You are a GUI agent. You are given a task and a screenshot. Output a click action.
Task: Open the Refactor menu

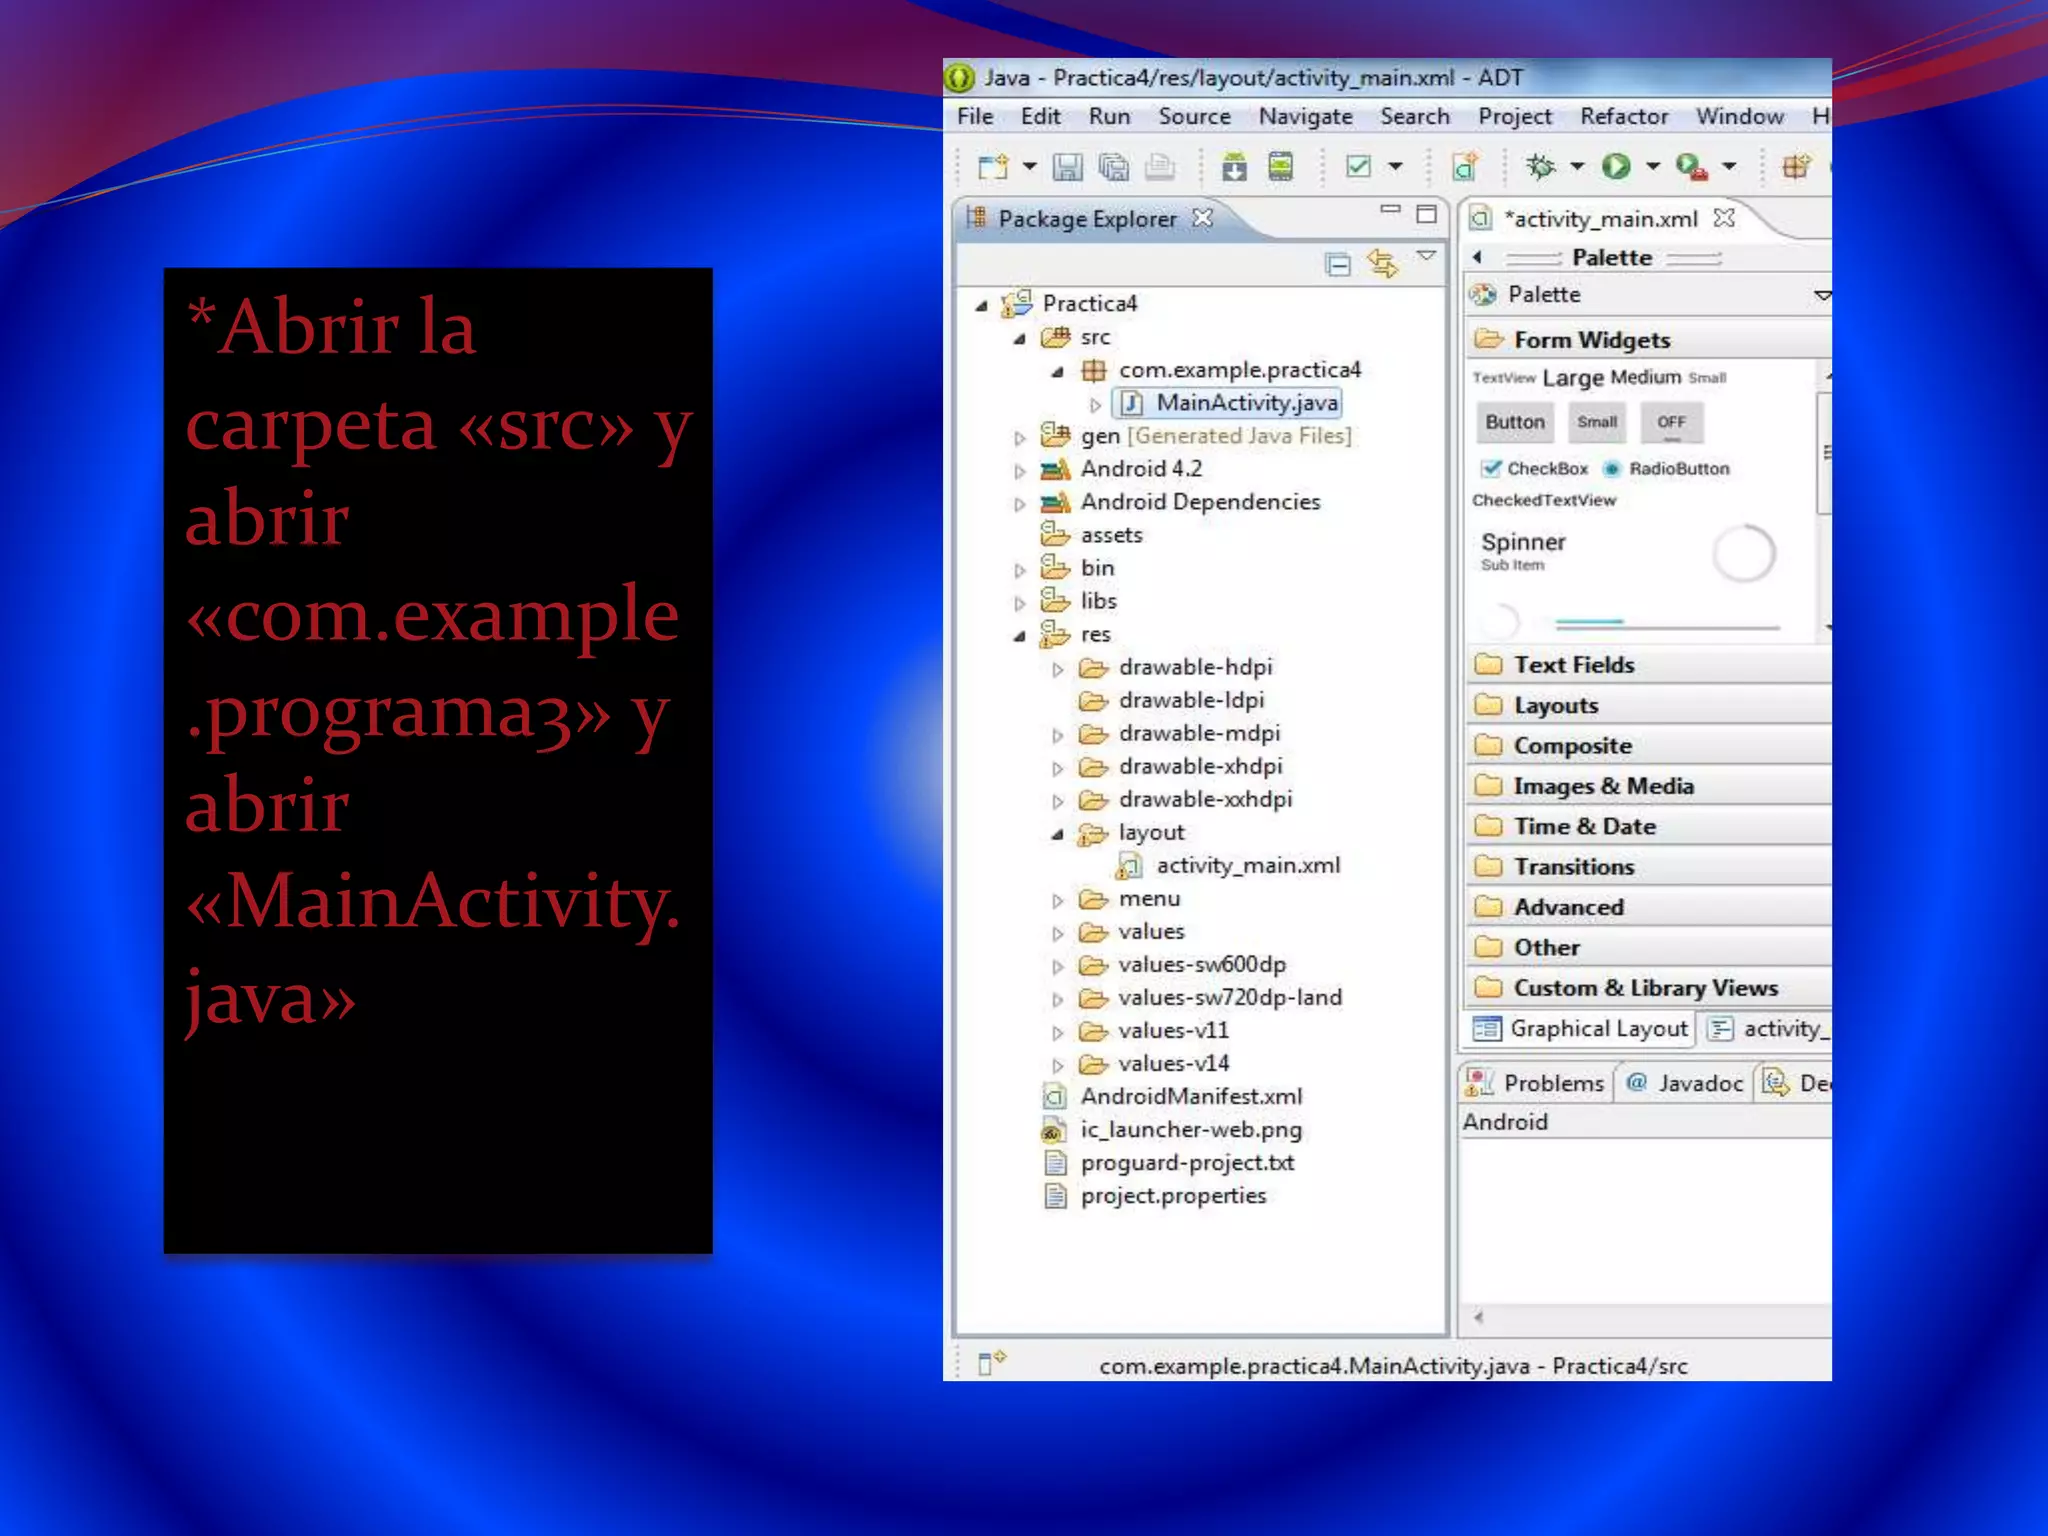click(x=1624, y=116)
